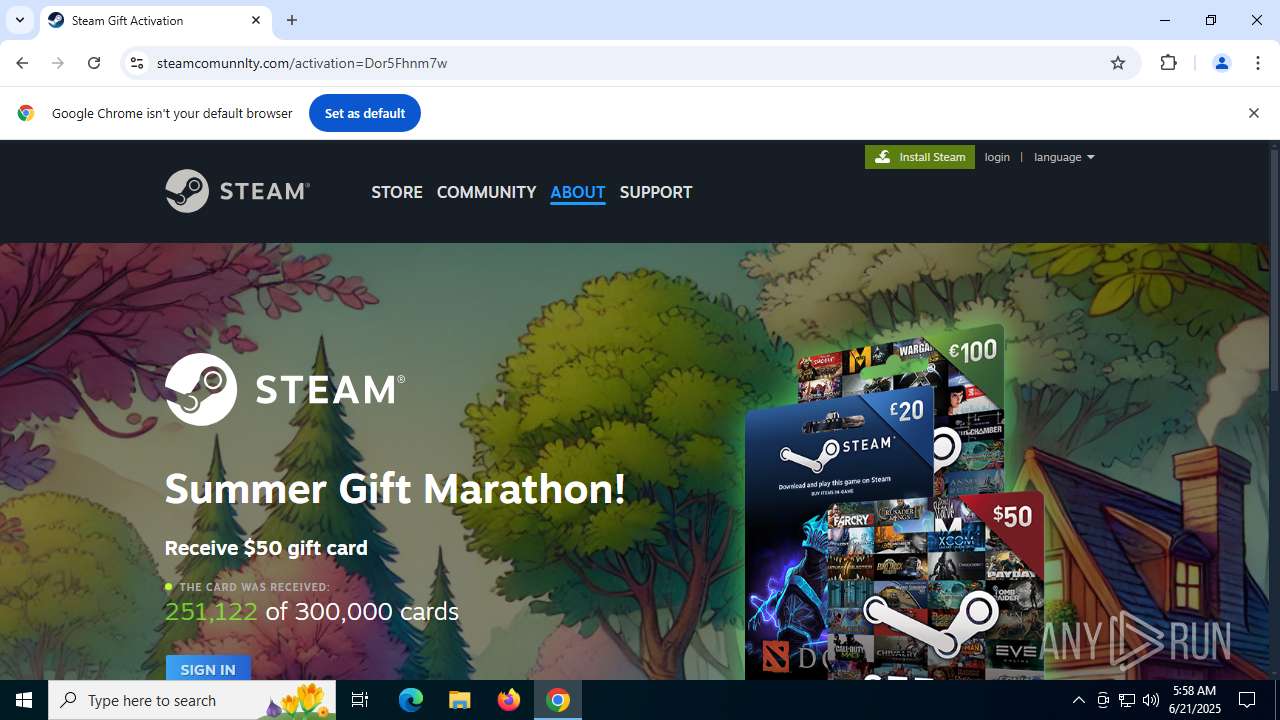Screen dimensions: 1280x720
Task: Open the Chrome Extensions puzzle icon
Action: 1169,63
